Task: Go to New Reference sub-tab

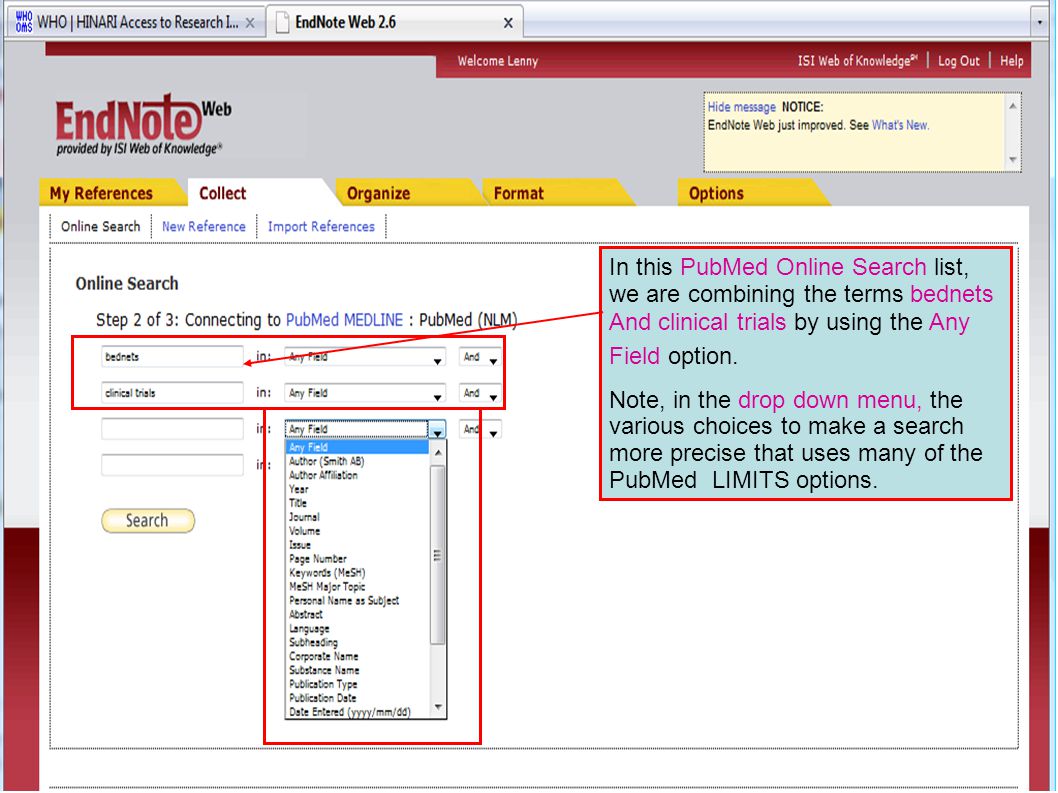Action: point(204,226)
